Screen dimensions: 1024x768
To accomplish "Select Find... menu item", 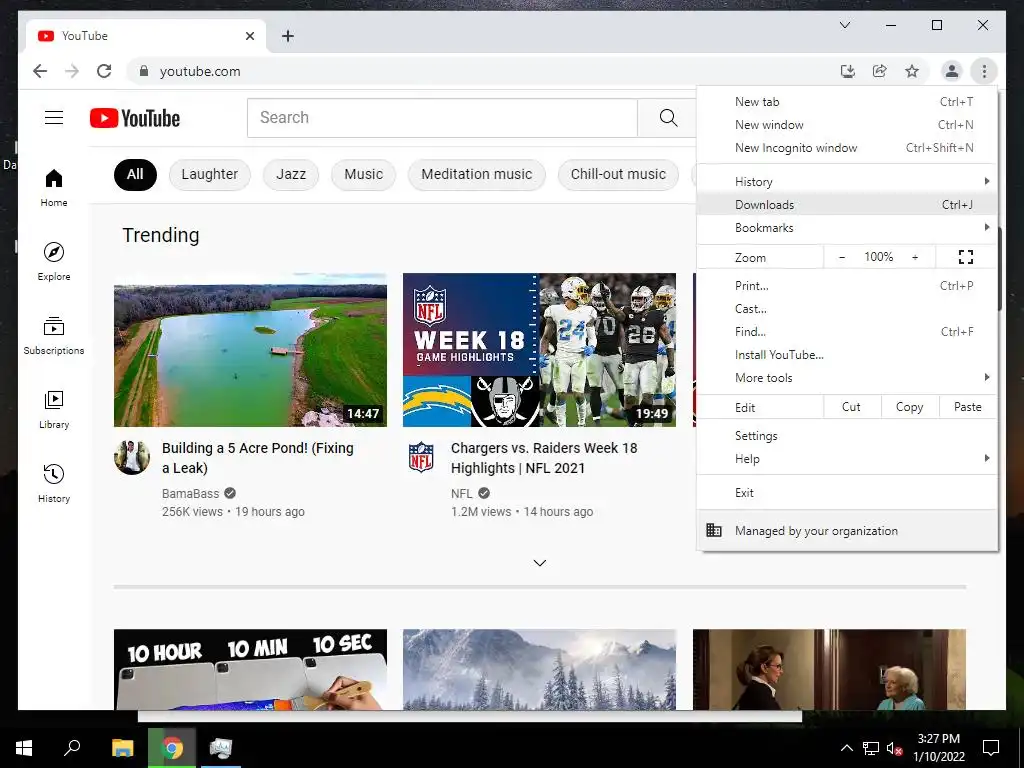I will coord(846,332).
